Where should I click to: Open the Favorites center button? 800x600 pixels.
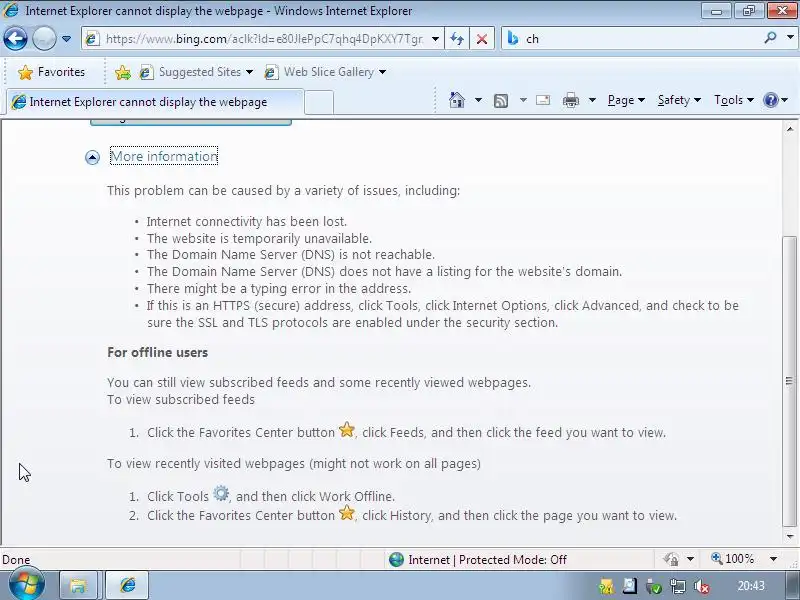click(51, 72)
